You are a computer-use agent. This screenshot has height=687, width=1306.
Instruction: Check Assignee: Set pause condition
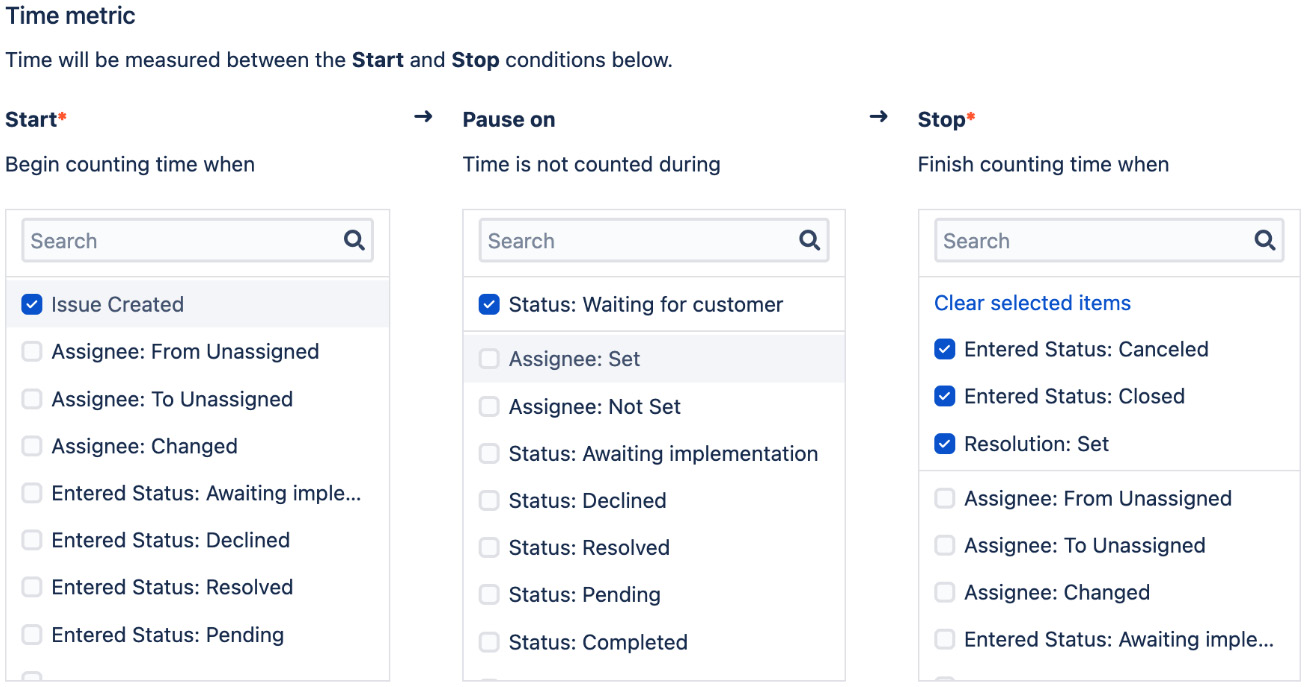click(489, 359)
